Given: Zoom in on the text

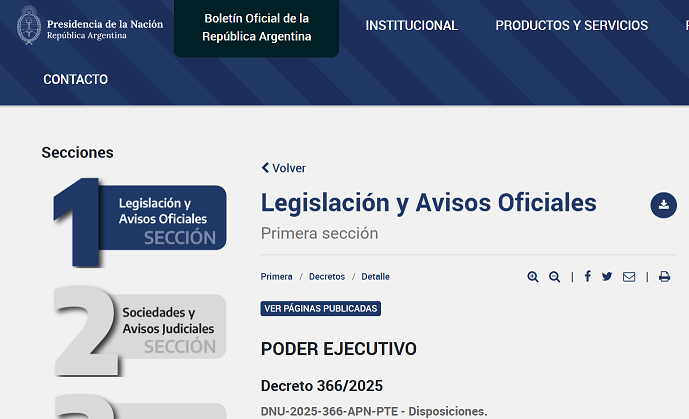Looking at the screenshot, I should [533, 277].
